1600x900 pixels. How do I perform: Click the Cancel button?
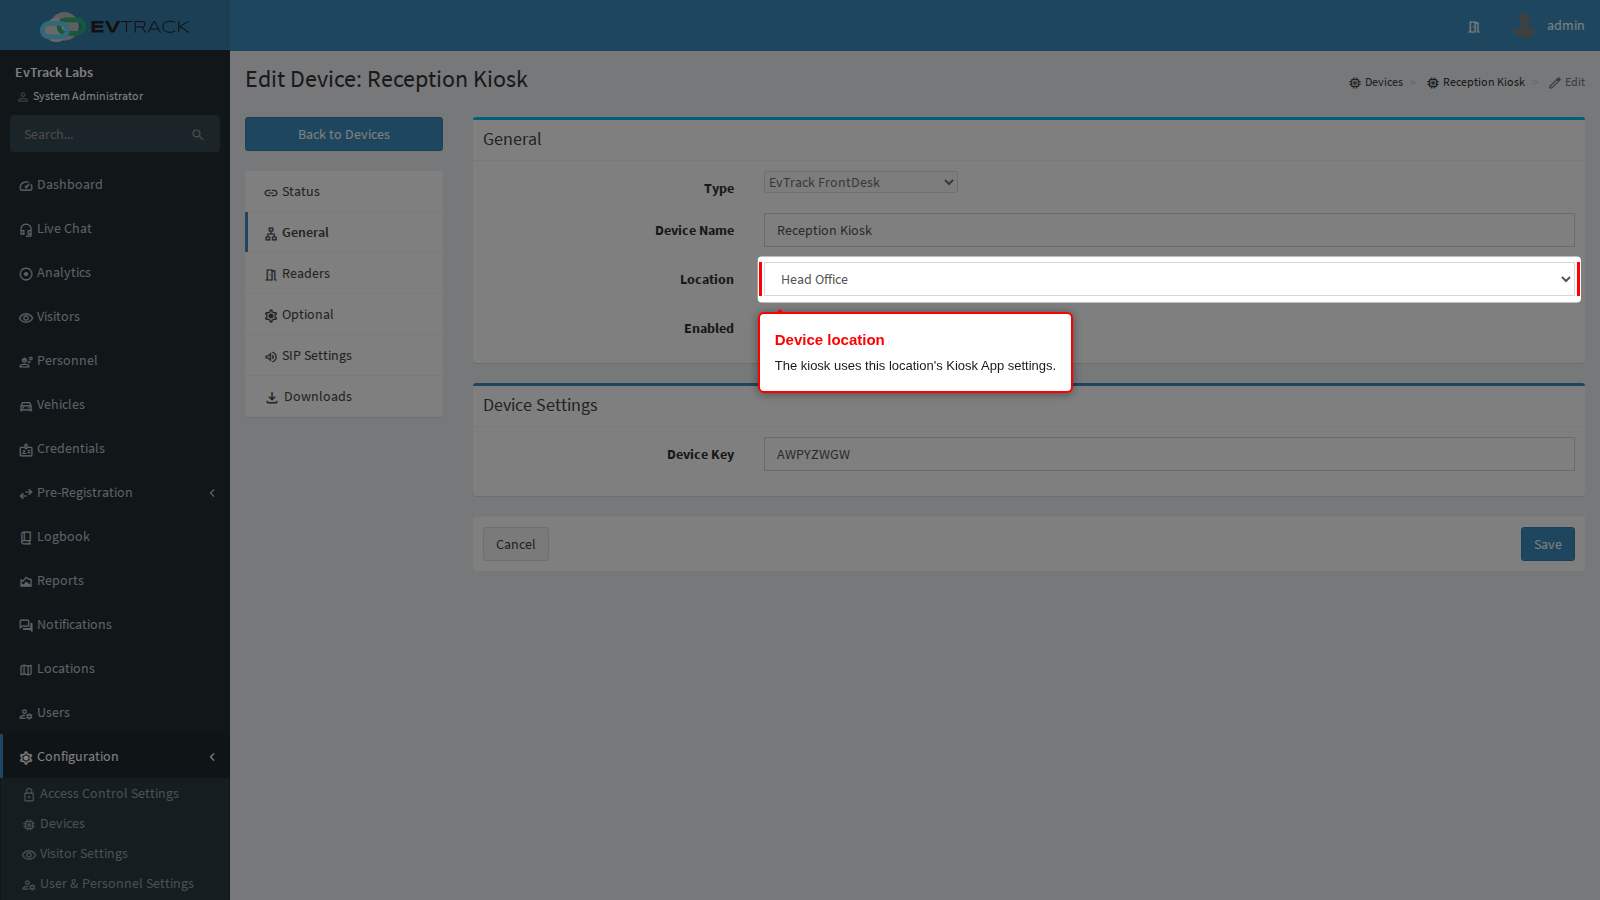point(516,544)
